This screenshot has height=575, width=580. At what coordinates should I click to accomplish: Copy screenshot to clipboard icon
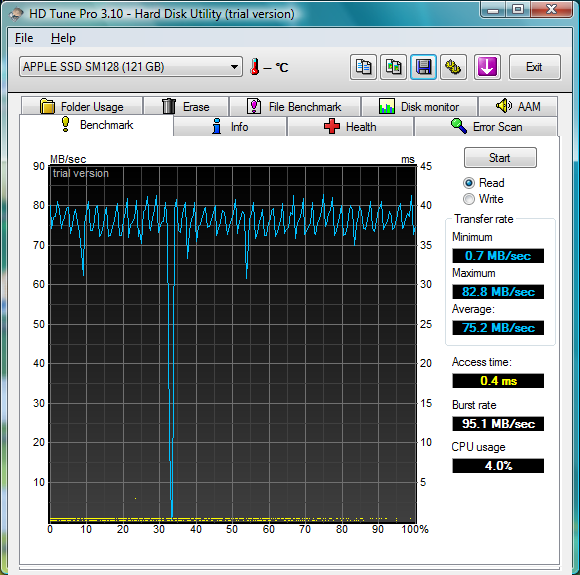pyautogui.click(x=393, y=67)
